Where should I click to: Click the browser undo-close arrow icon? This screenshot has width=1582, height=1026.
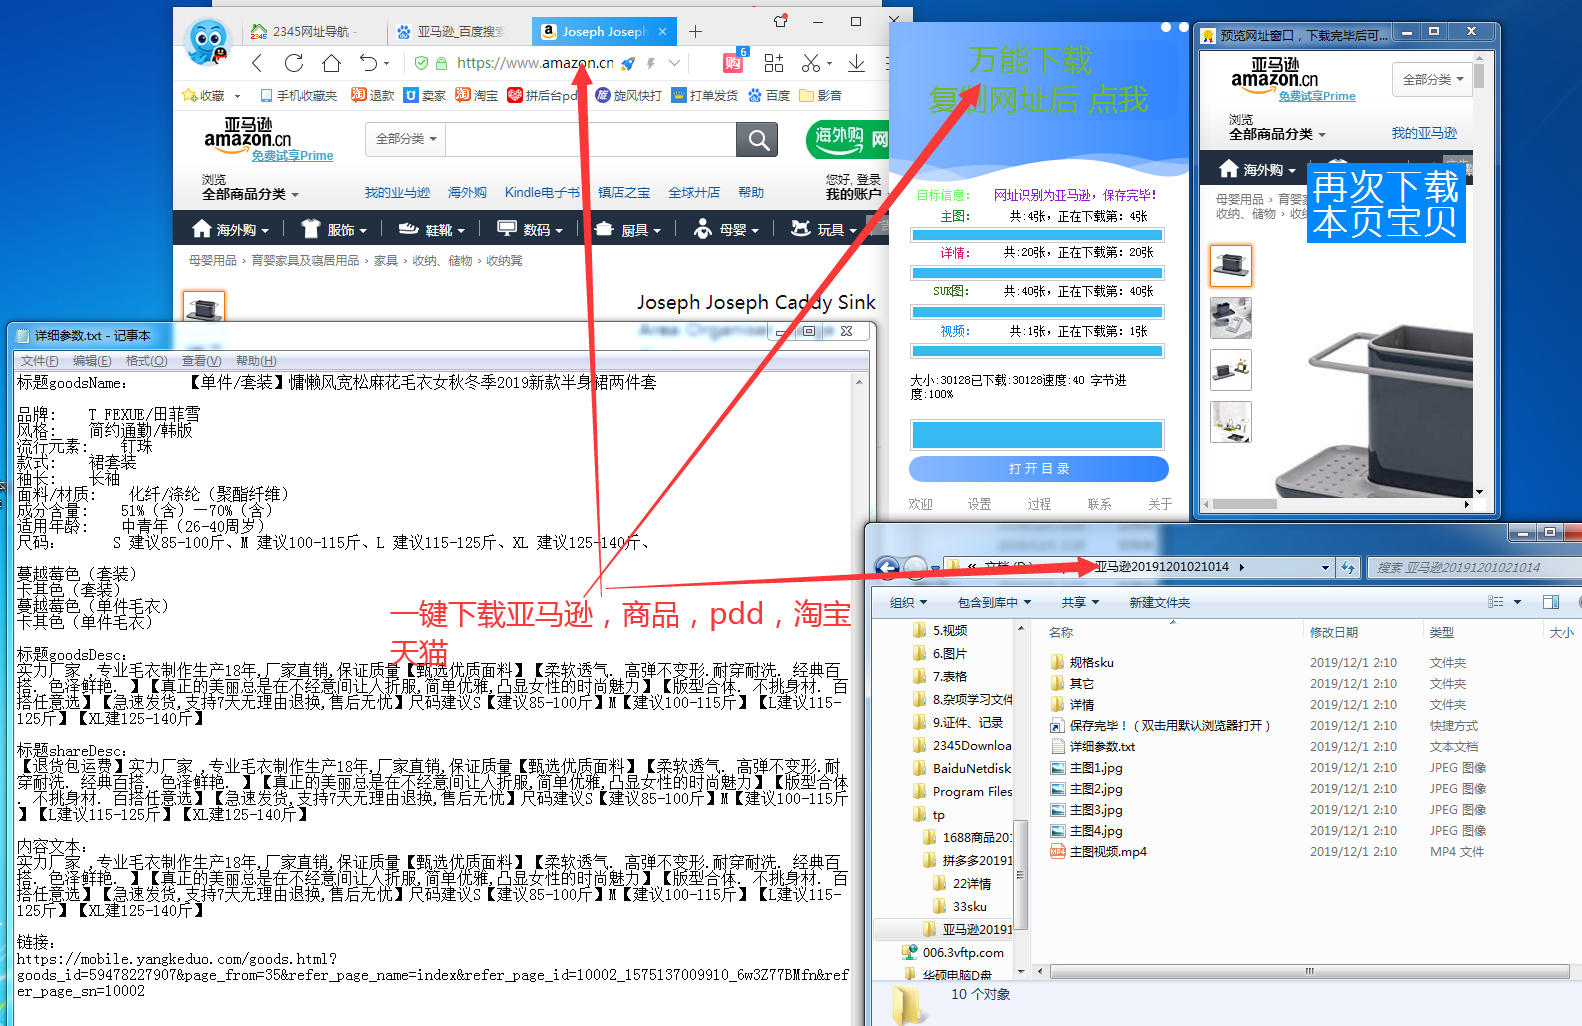pyautogui.click(x=369, y=63)
